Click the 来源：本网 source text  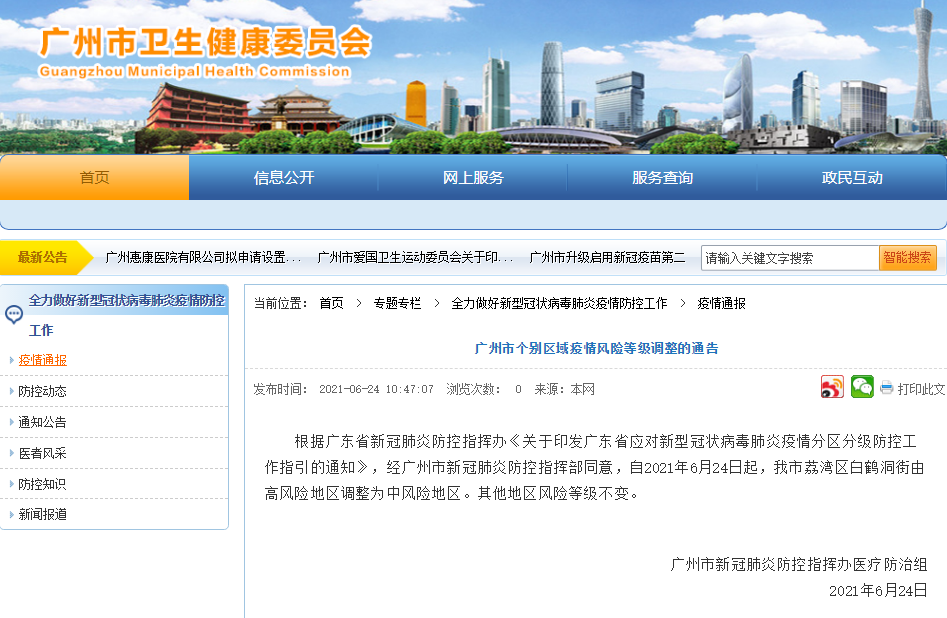[x=565, y=389]
